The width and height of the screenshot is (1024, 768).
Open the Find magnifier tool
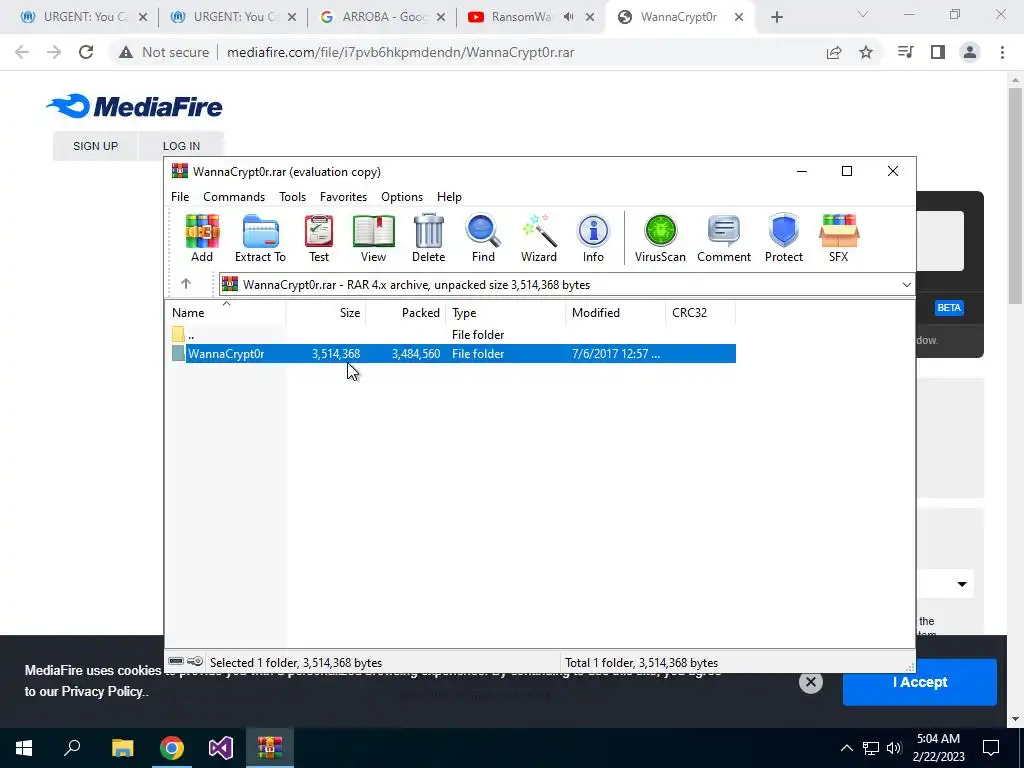[x=483, y=238]
